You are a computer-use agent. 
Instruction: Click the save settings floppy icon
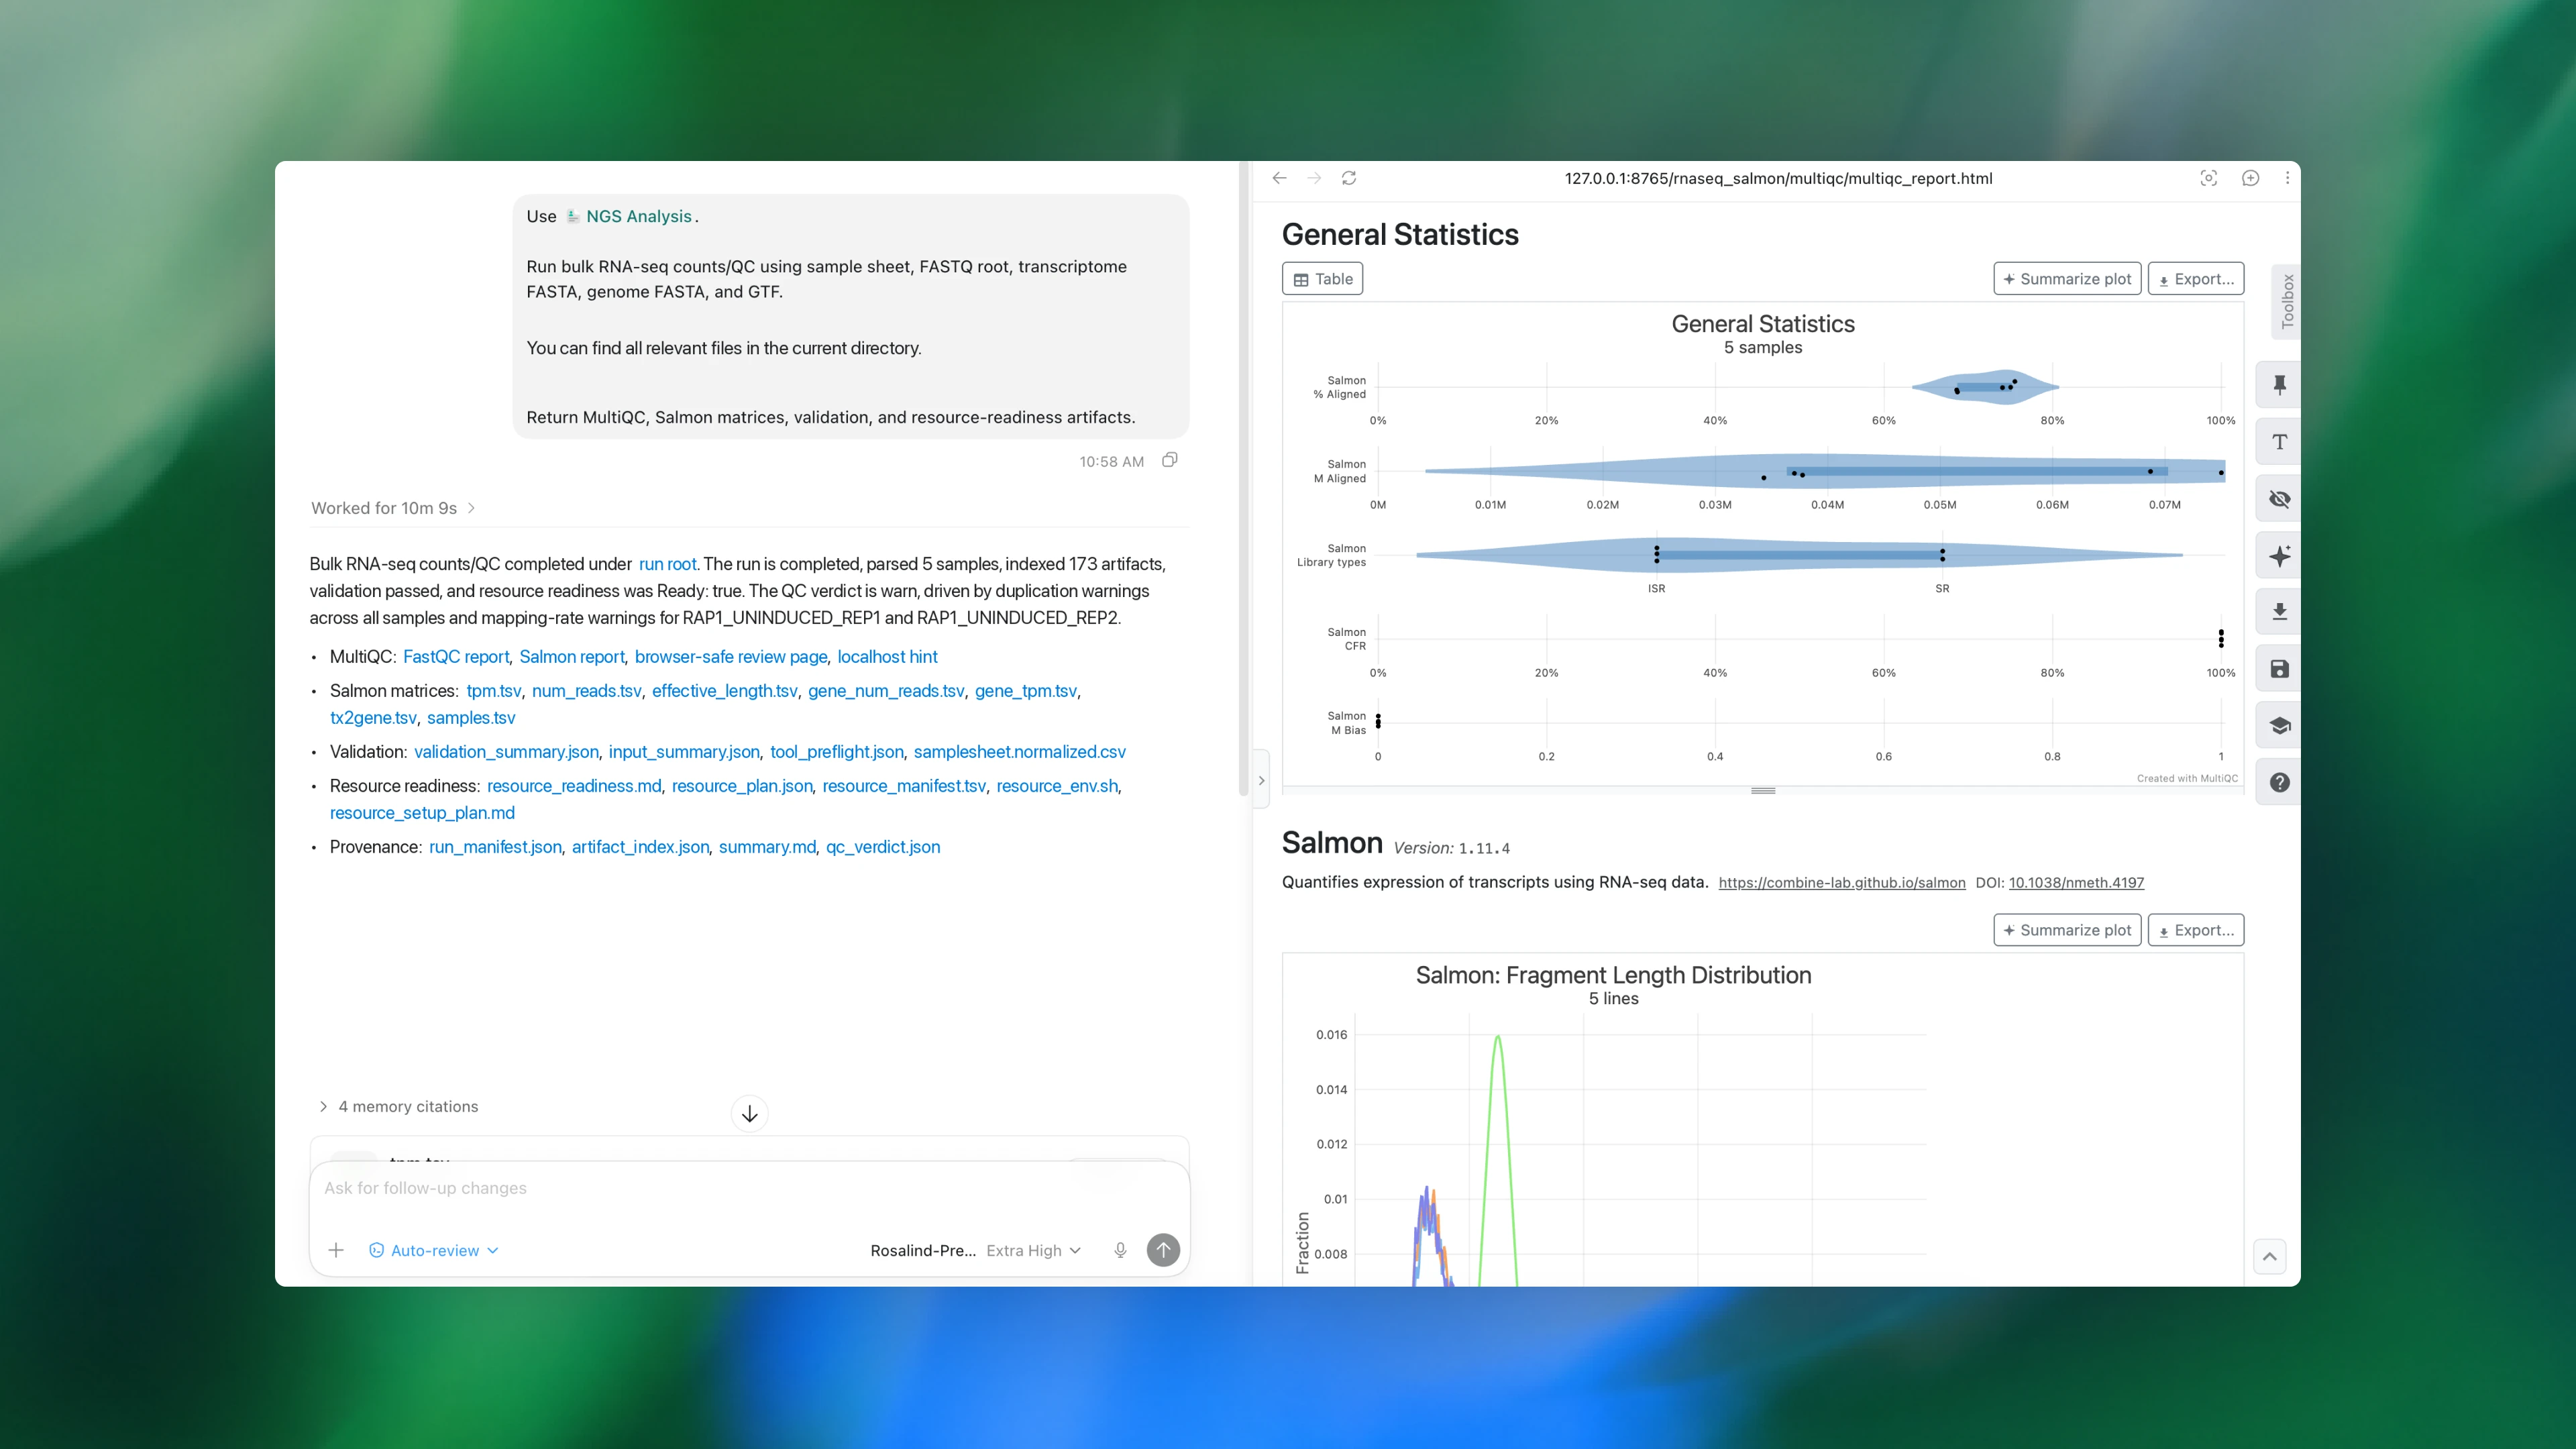point(2279,669)
